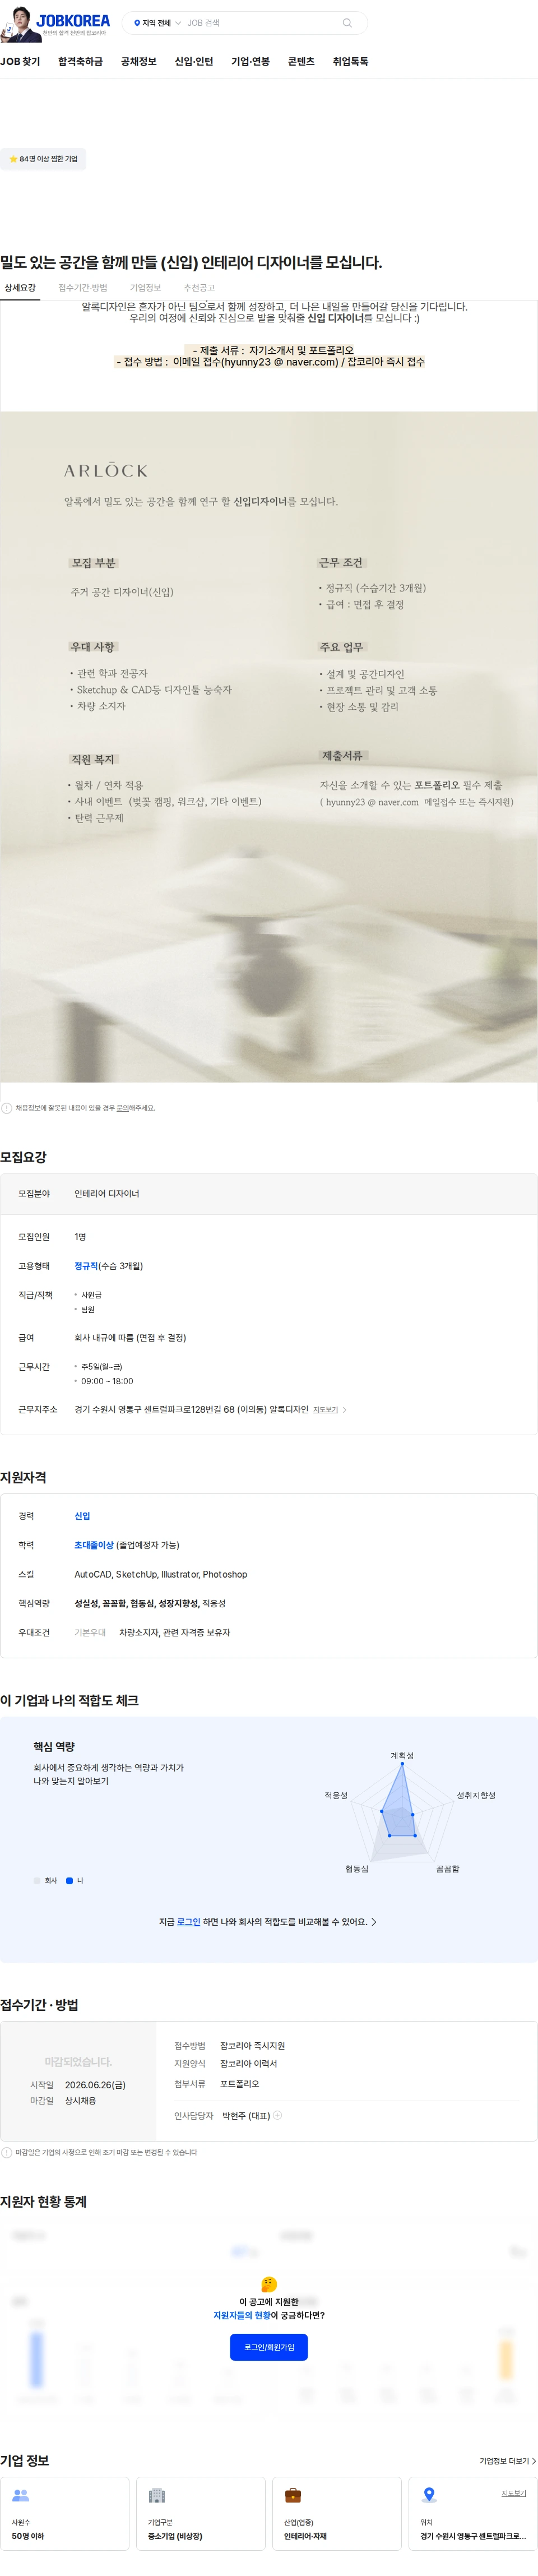
Task: Click the 회사 legend swatch
Action: pos(37,1881)
